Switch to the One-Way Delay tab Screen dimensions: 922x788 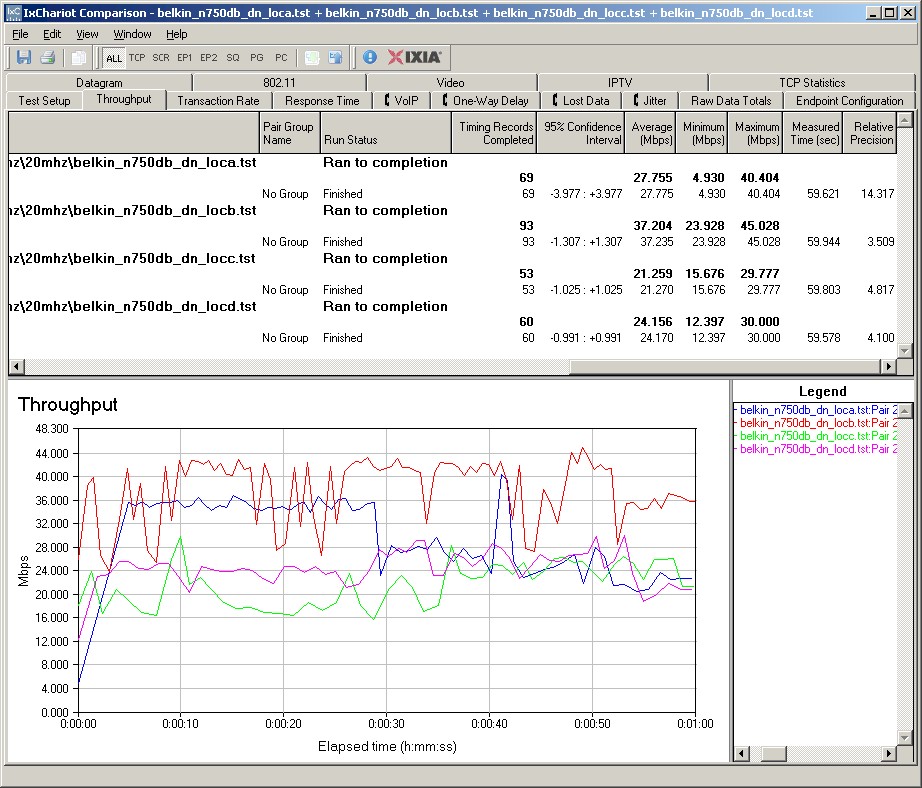point(486,101)
